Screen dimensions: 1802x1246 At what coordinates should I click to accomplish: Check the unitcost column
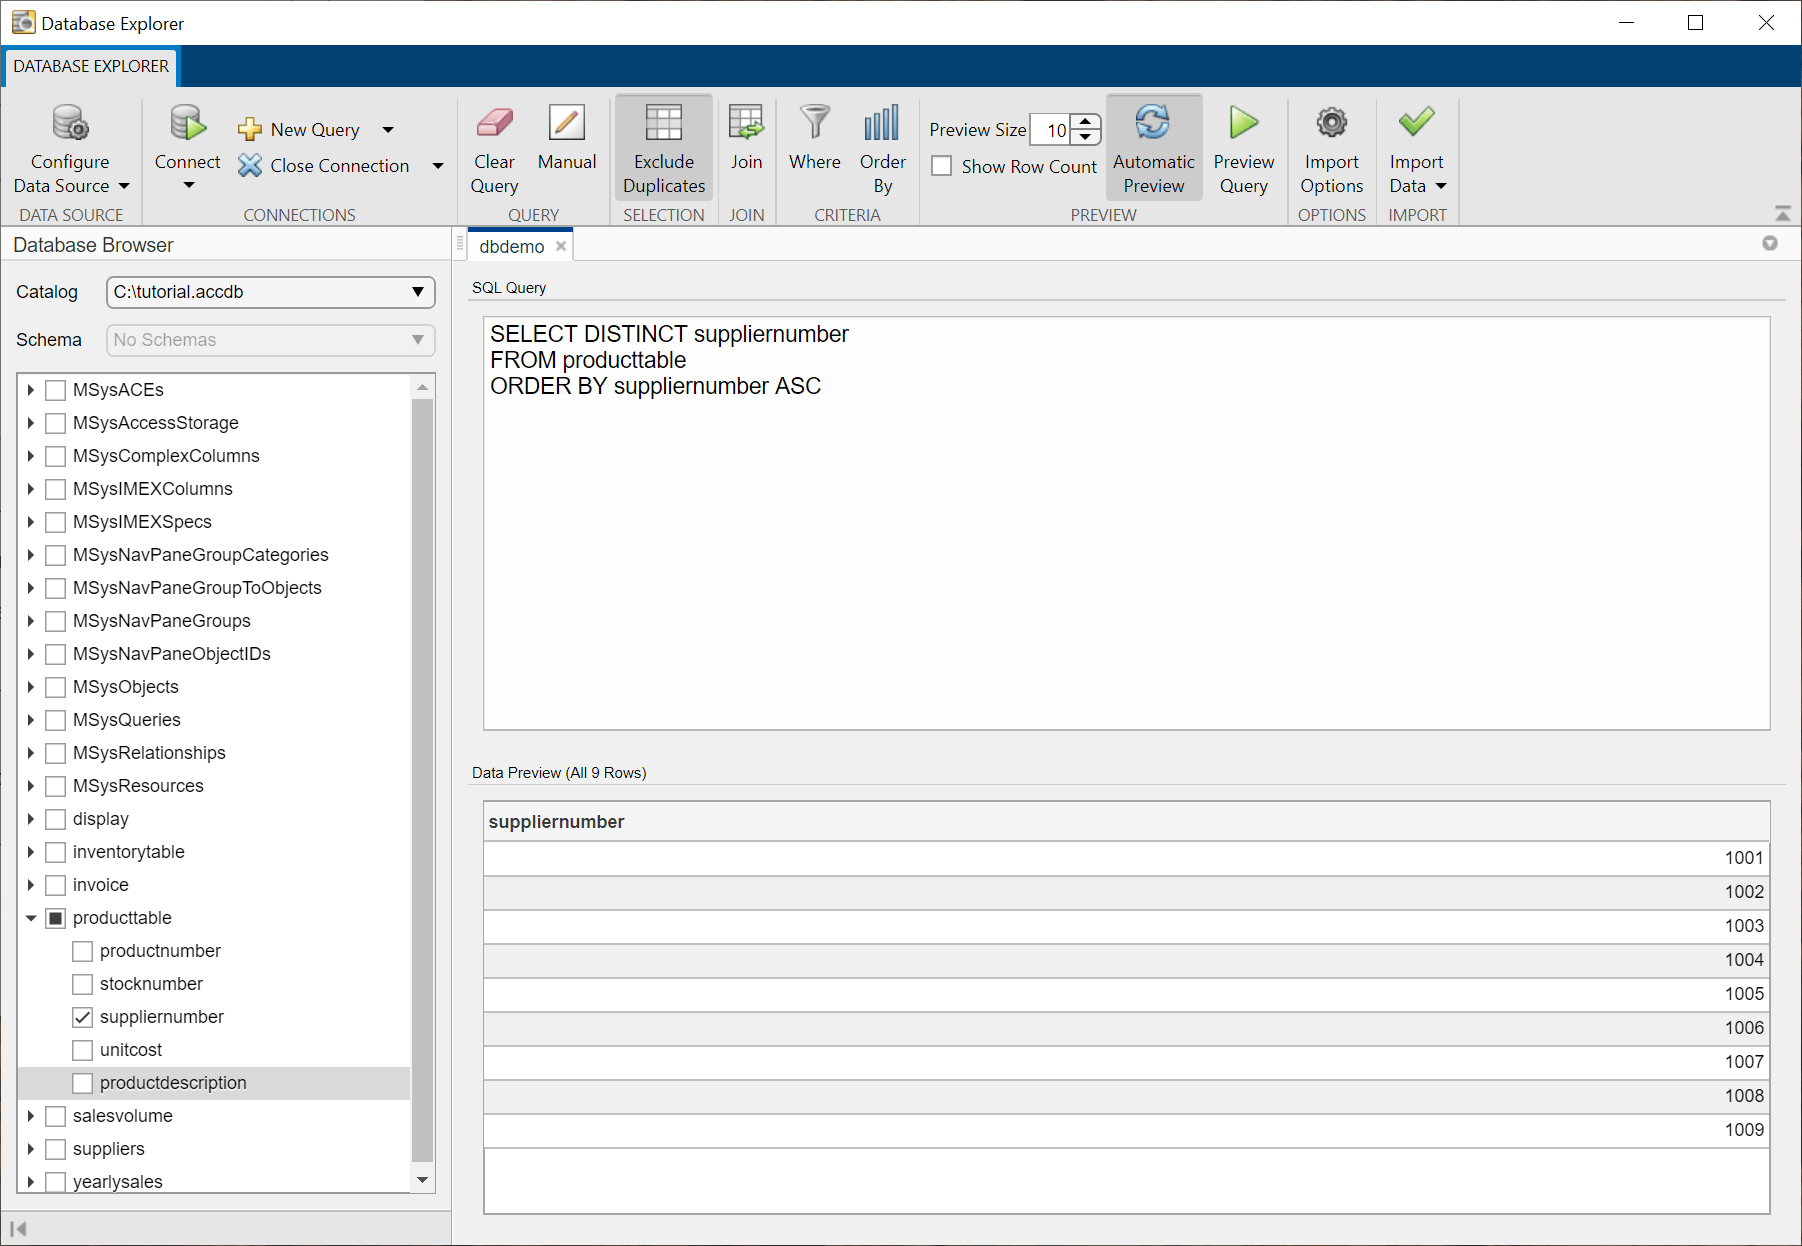[x=83, y=1050]
